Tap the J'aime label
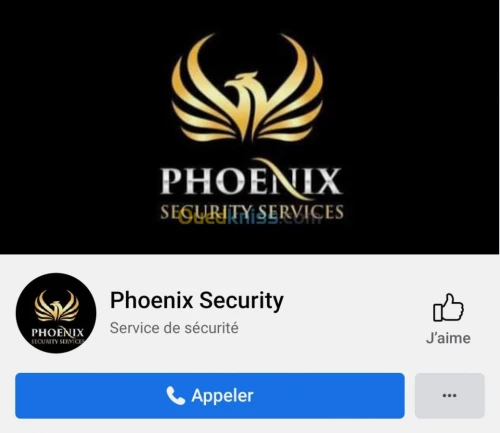Image resolution: width=500 pixels, height=433 pixels. [448, 338]
